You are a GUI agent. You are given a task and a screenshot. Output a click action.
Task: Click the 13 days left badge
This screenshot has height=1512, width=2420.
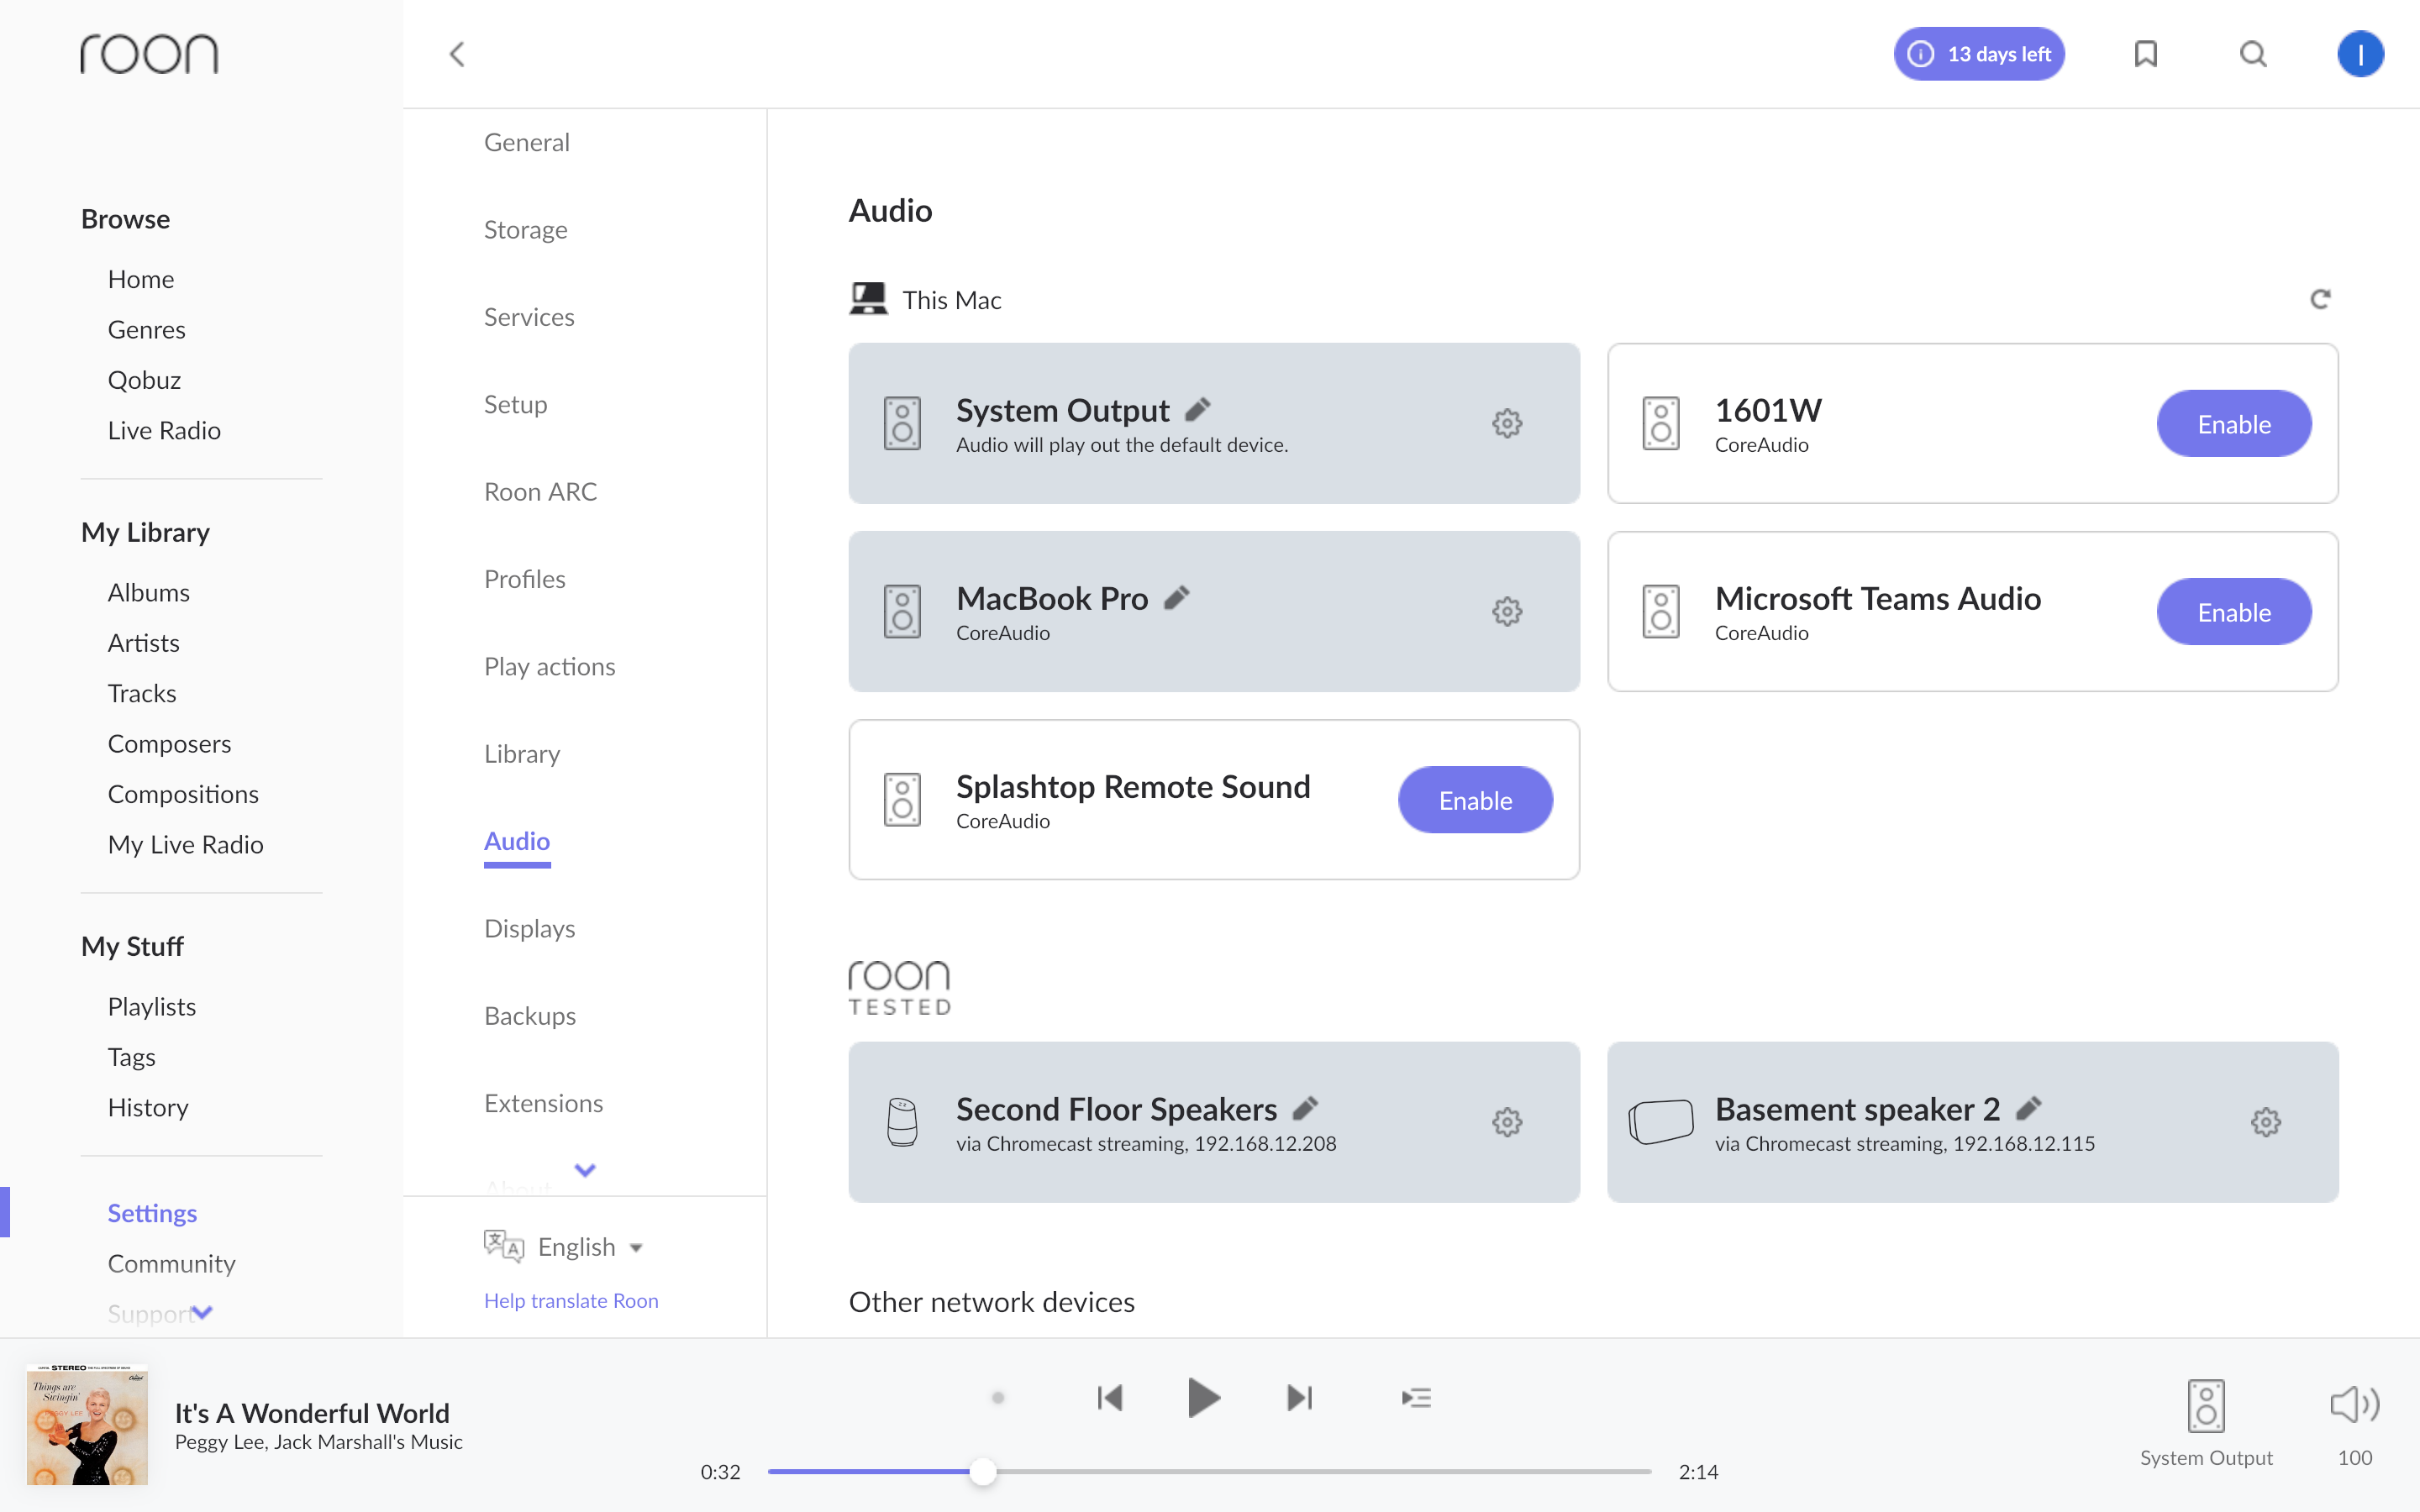pyautogui.click(x=1979, y=54)
